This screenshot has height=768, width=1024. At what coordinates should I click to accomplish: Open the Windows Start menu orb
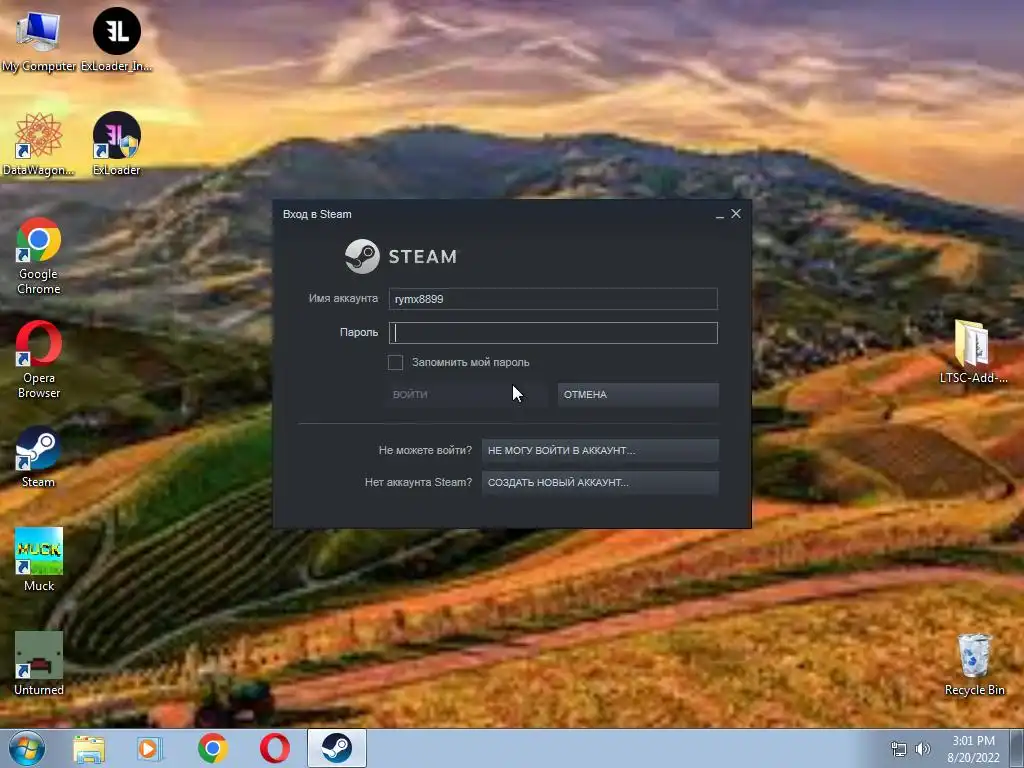point(27,748)
